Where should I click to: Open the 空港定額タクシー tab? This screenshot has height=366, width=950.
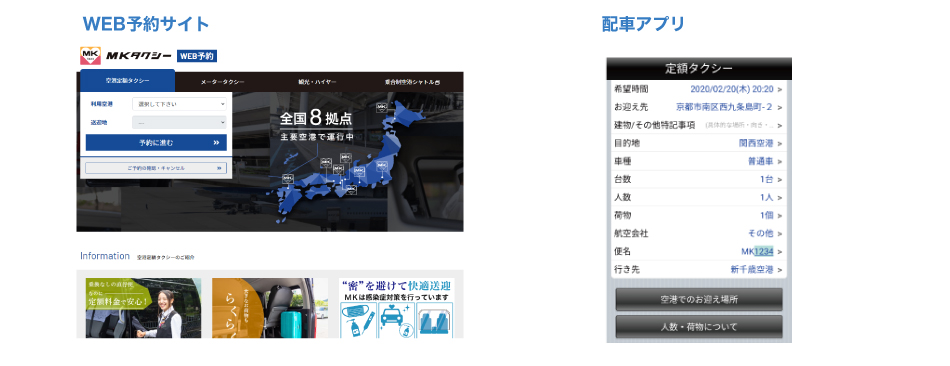[x=127, y=81]
